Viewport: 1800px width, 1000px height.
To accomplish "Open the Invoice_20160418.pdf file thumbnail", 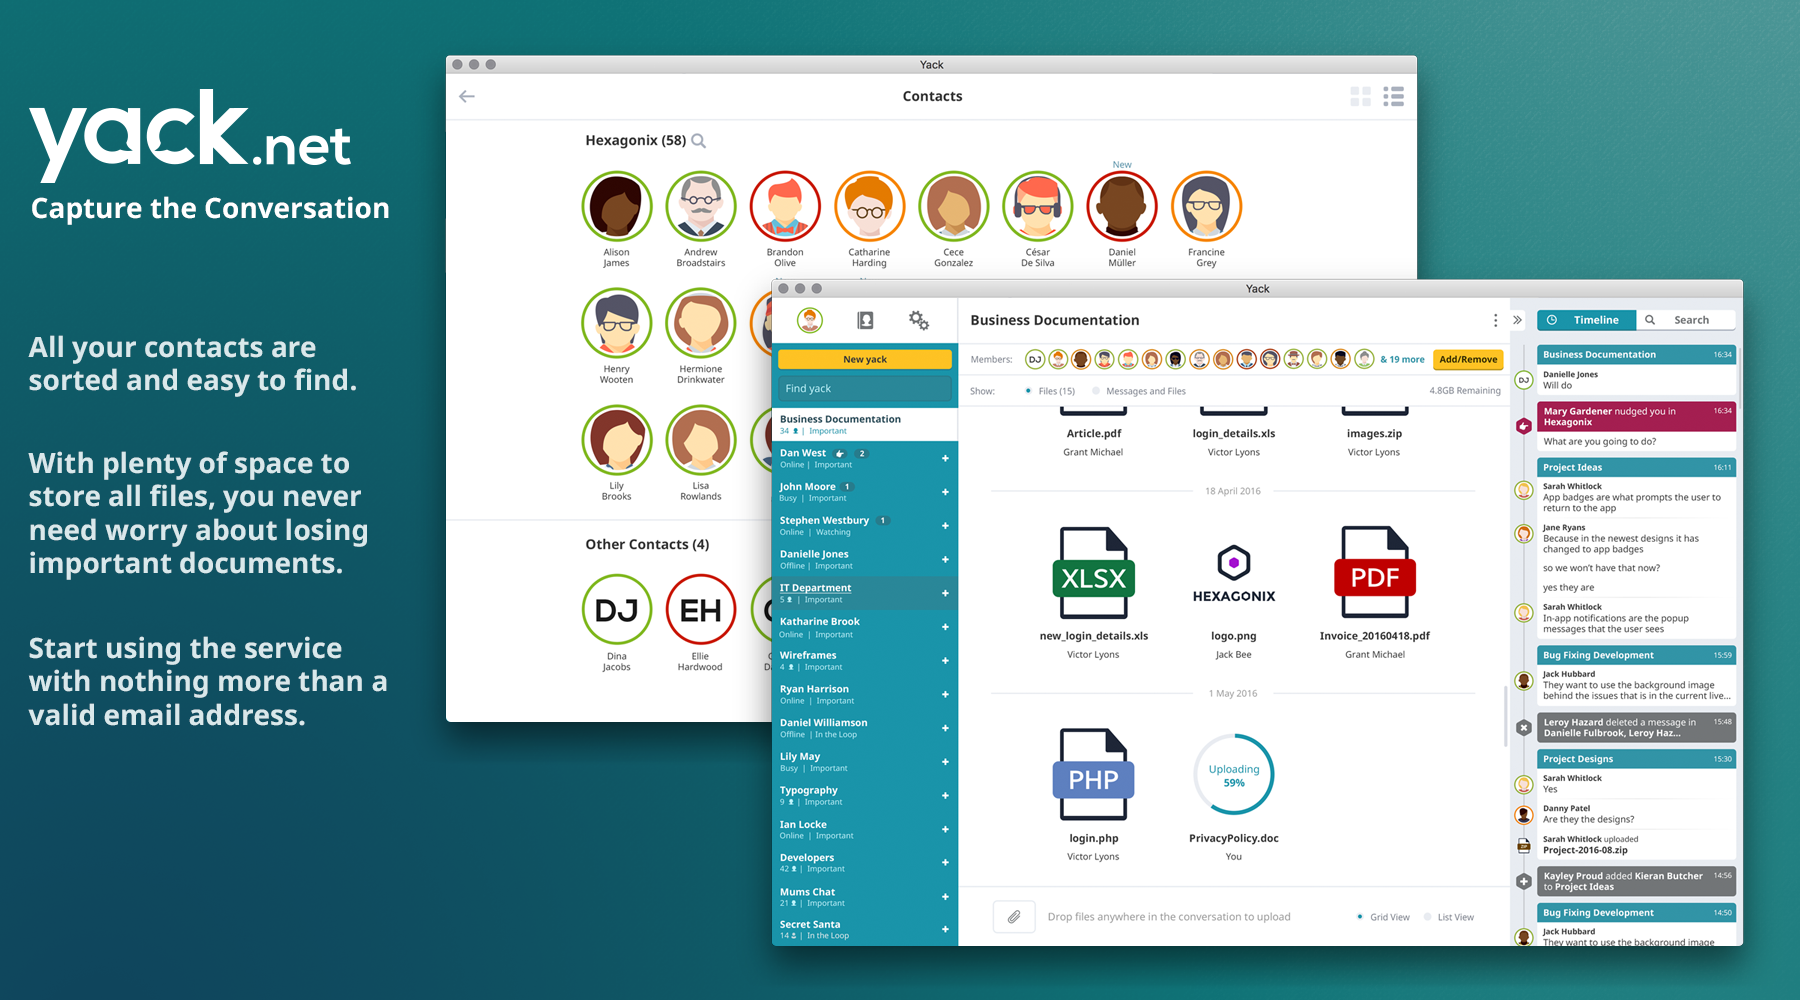I will [x=1375, y=573].
